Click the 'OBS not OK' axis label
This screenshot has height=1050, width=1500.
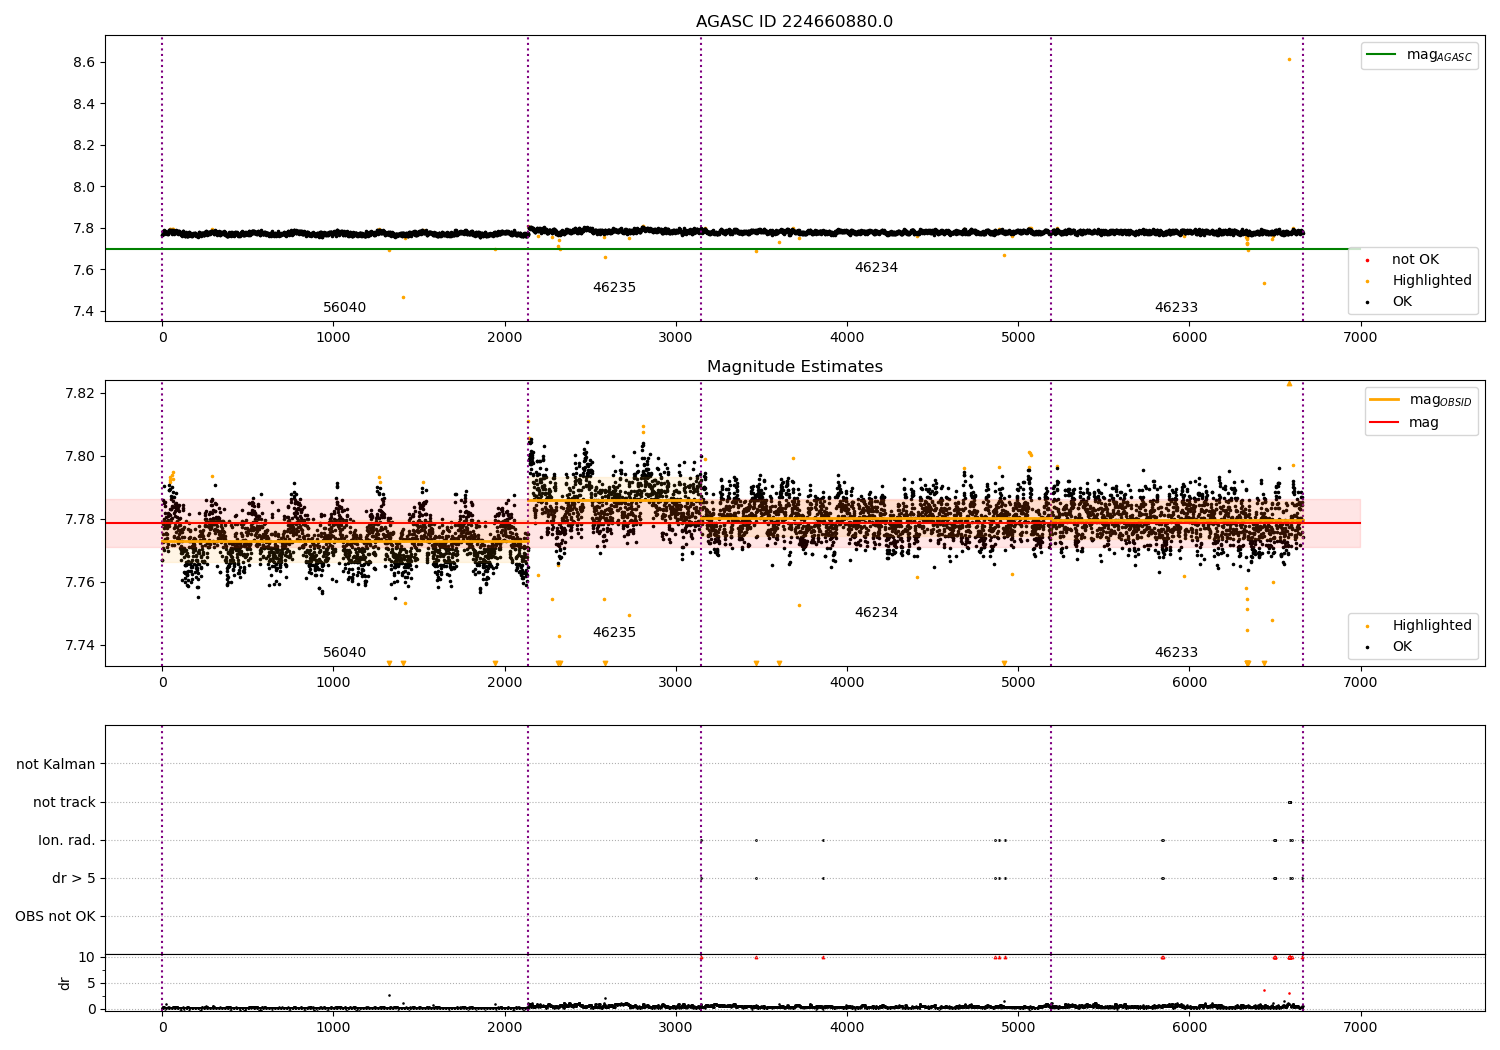click(x=55, y=917)
